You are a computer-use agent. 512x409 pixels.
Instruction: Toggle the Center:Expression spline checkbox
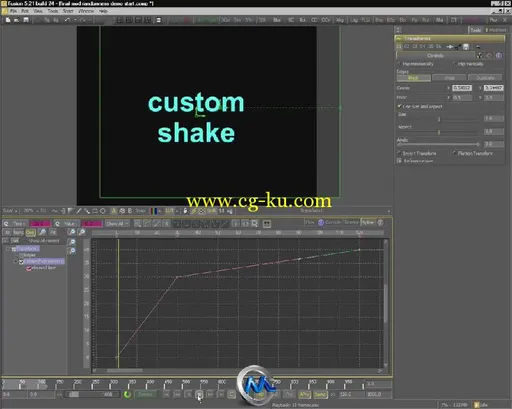(21, 262)
